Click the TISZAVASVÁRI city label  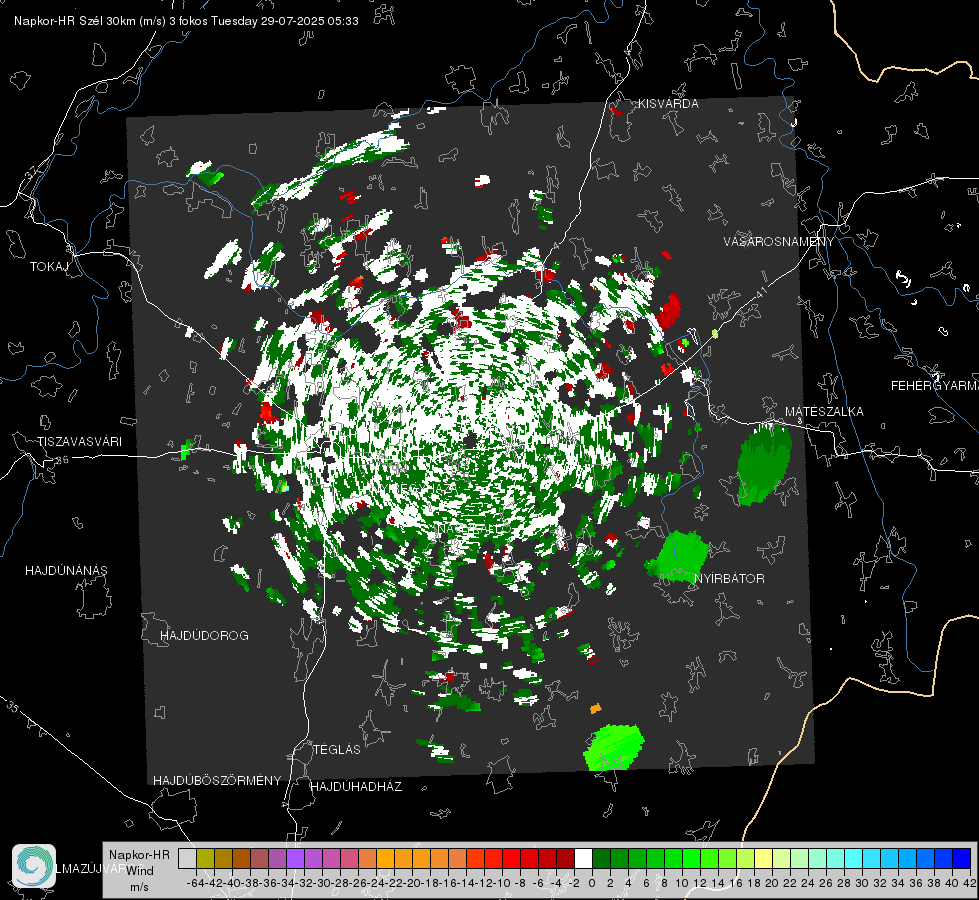pos(80,442)
